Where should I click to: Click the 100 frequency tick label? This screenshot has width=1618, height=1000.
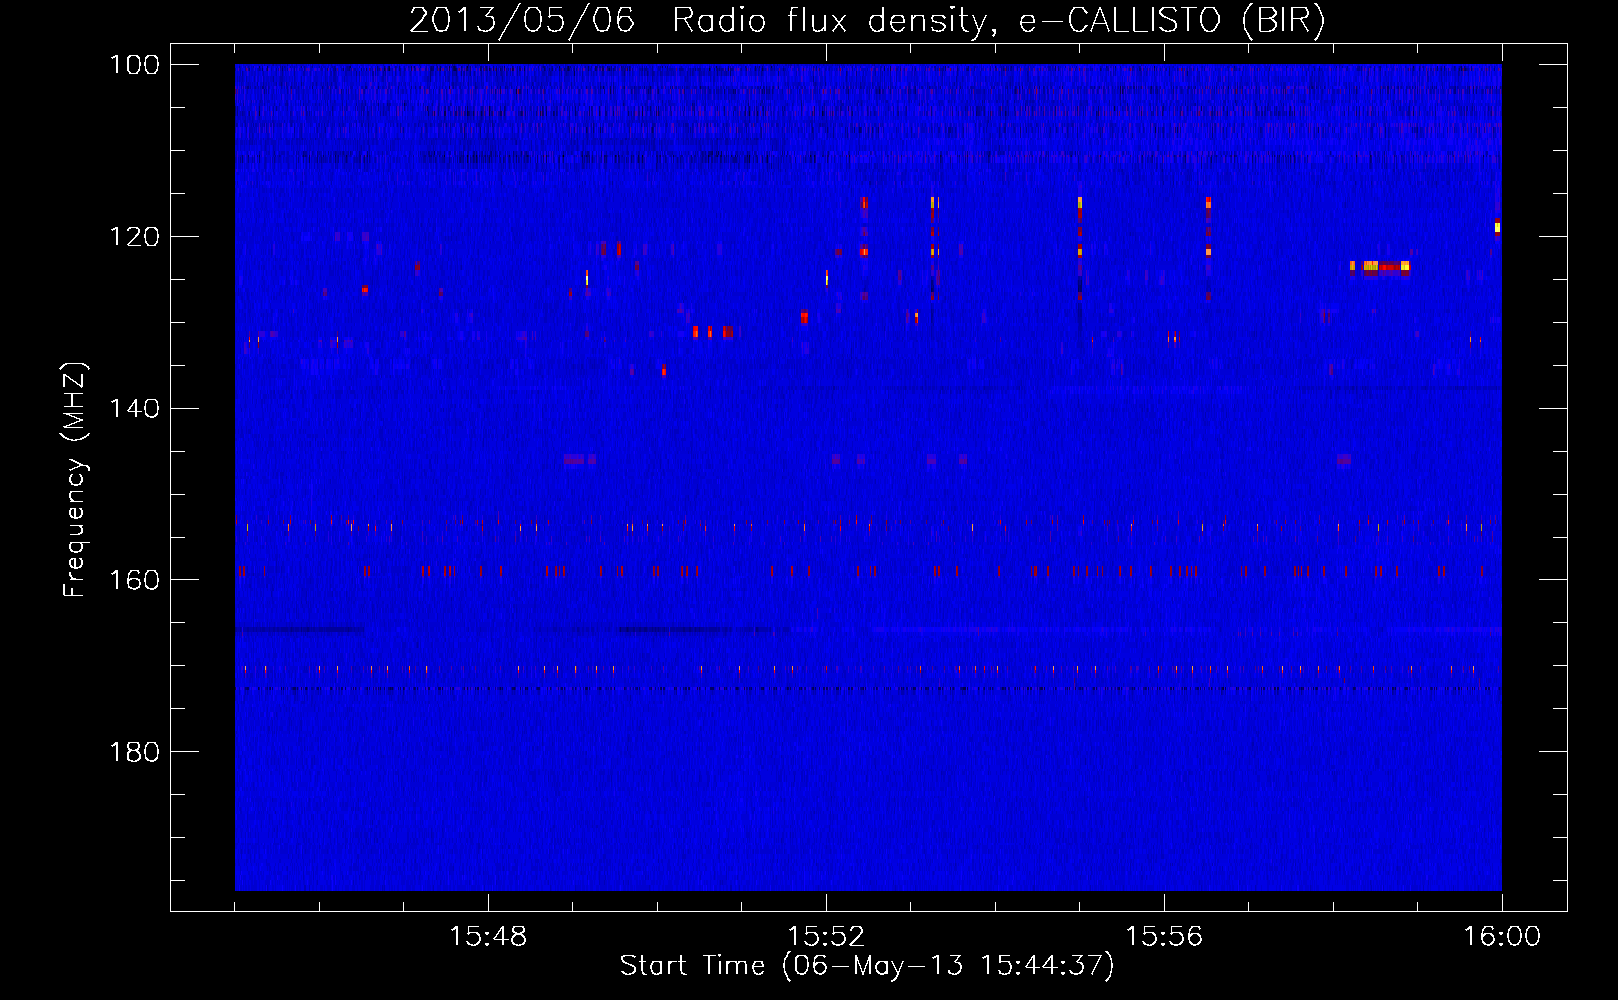[135, 65]
